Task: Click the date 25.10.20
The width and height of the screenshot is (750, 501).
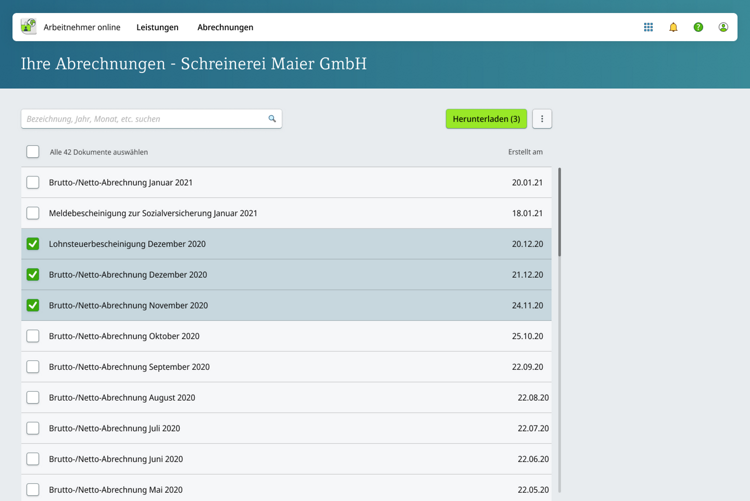Action: [x=527, y=336]
